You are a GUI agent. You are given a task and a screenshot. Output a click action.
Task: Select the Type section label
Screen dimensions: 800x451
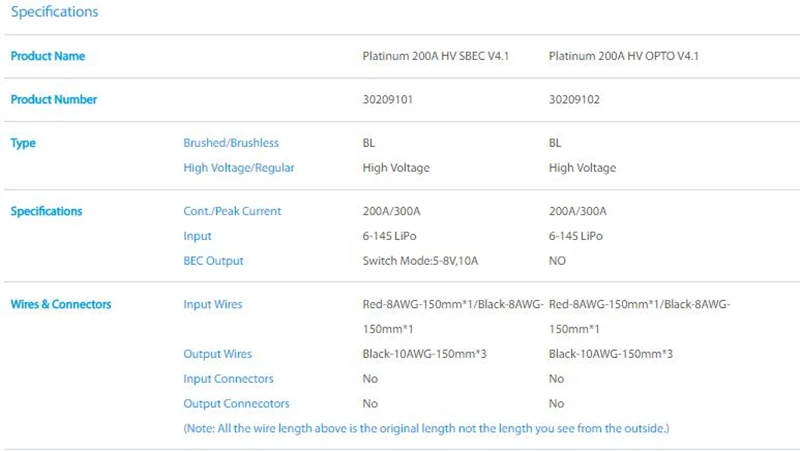(23, 143)
